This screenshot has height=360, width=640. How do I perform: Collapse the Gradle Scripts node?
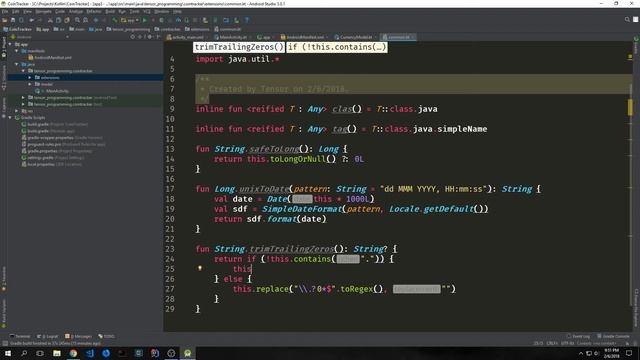tap(10, 118)
